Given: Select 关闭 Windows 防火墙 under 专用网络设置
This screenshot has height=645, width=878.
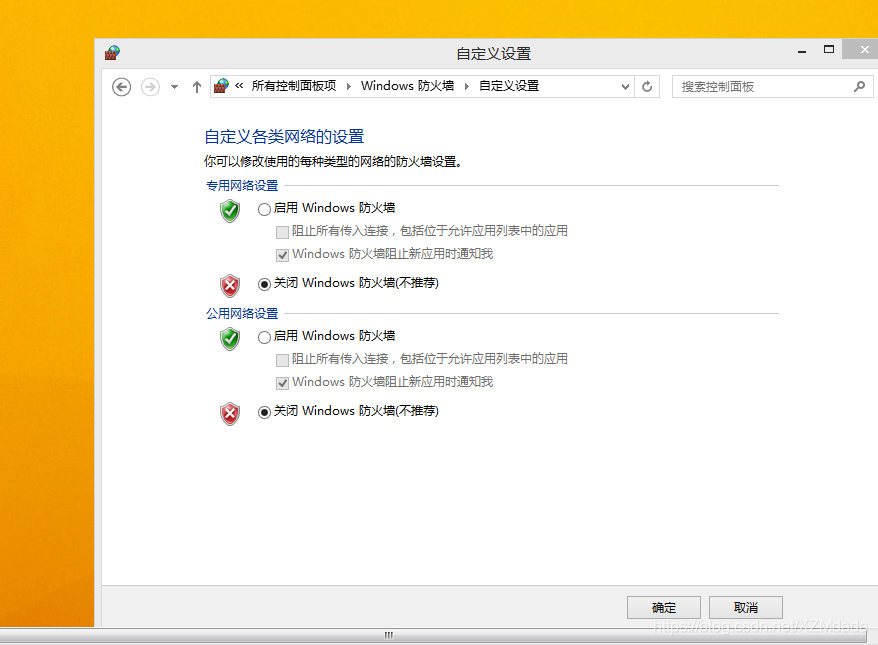Looking at the screenshot, I should click(x=264, y=284).
